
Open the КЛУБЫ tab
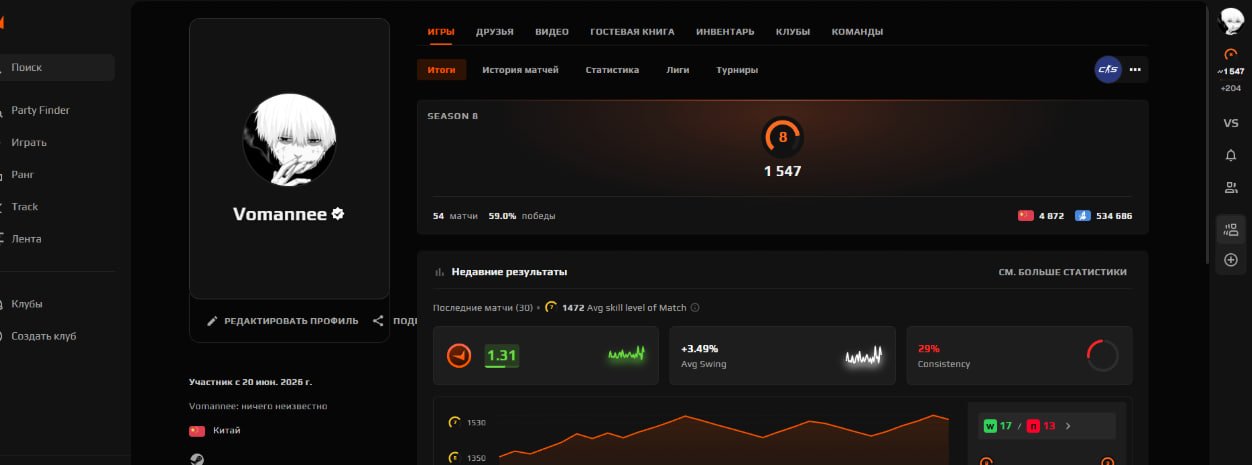[x=793, y=32]
